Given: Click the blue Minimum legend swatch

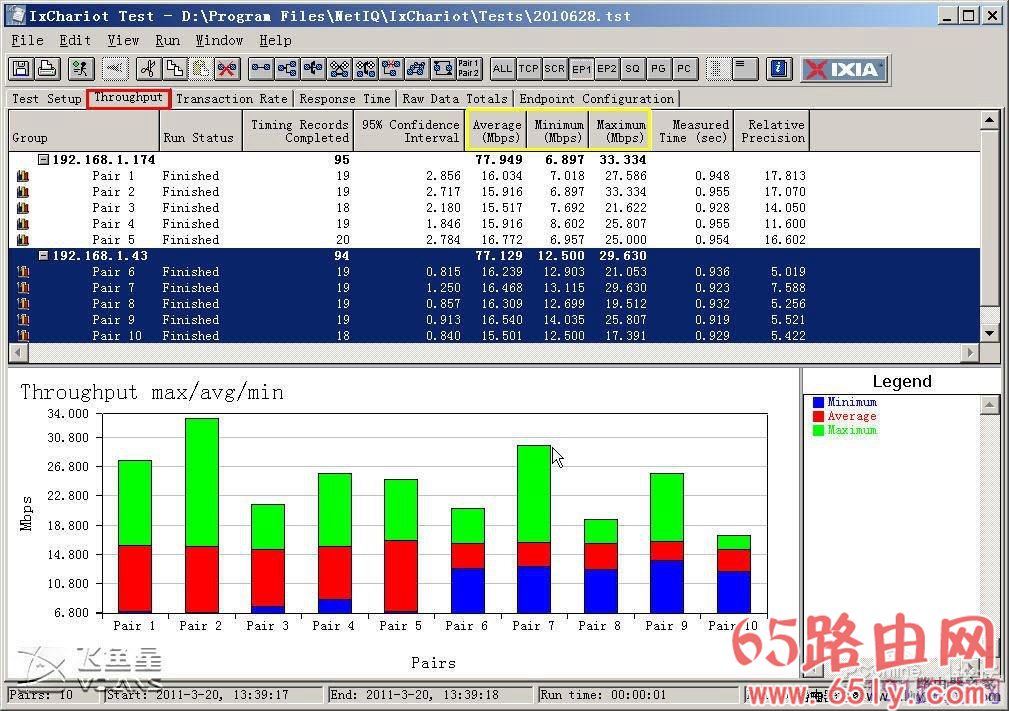Looking at the screenshot, I should [x=819, y=402].
